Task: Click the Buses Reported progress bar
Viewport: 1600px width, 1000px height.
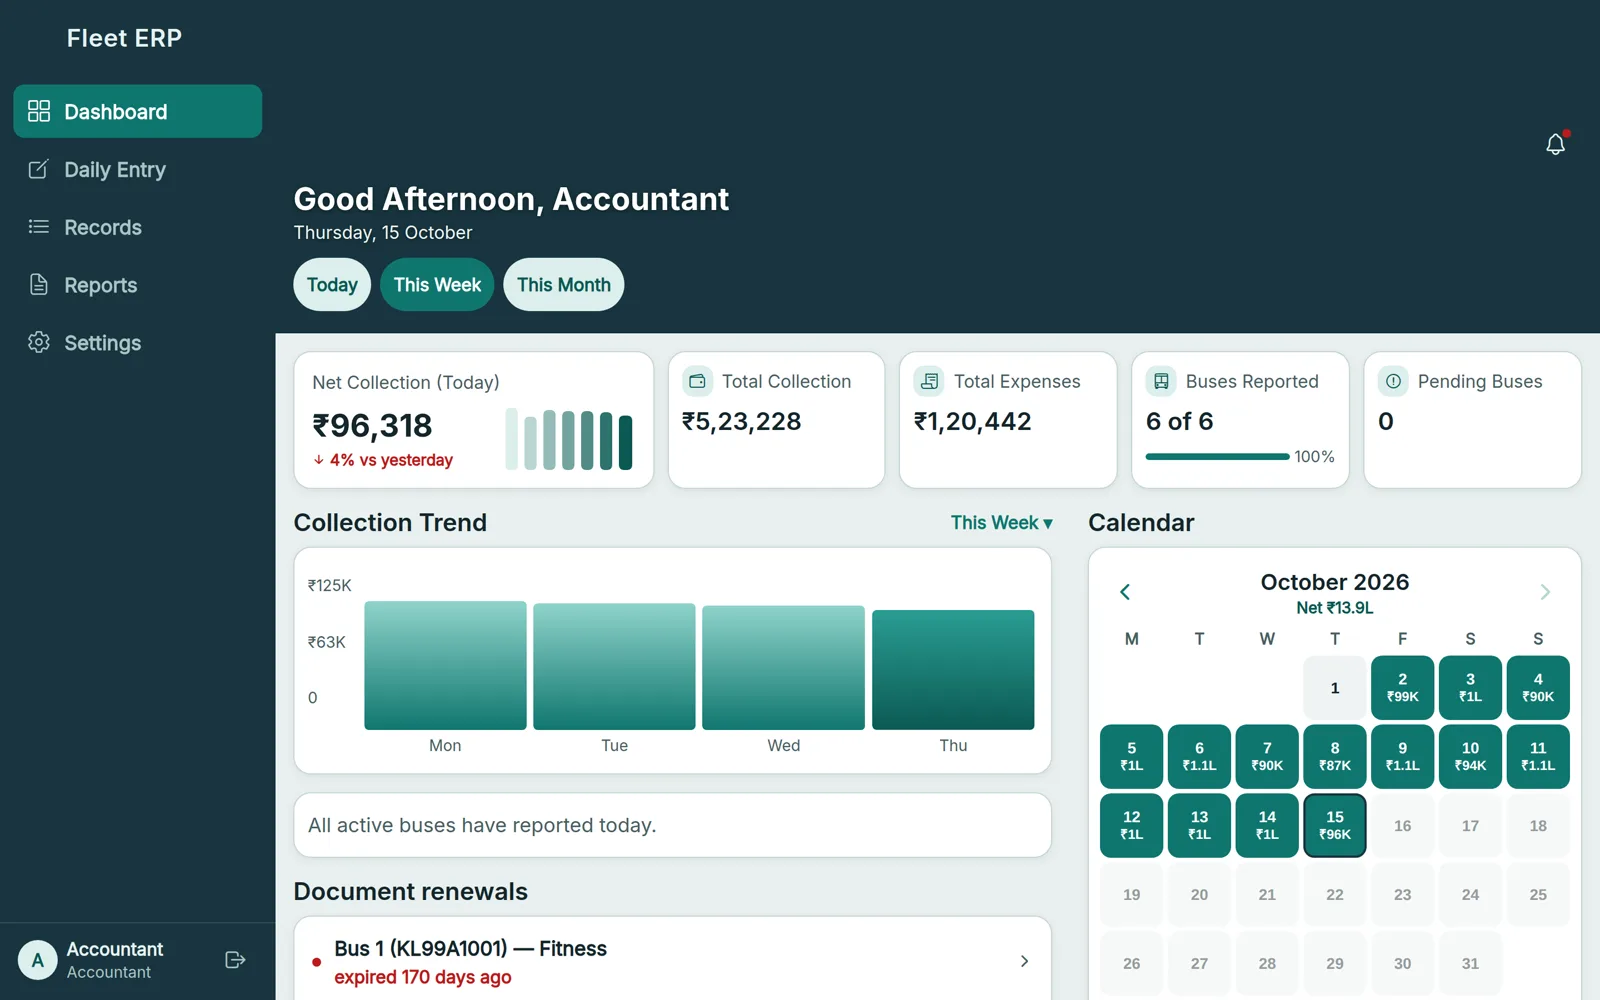Action: click(x=1217, y=457)
